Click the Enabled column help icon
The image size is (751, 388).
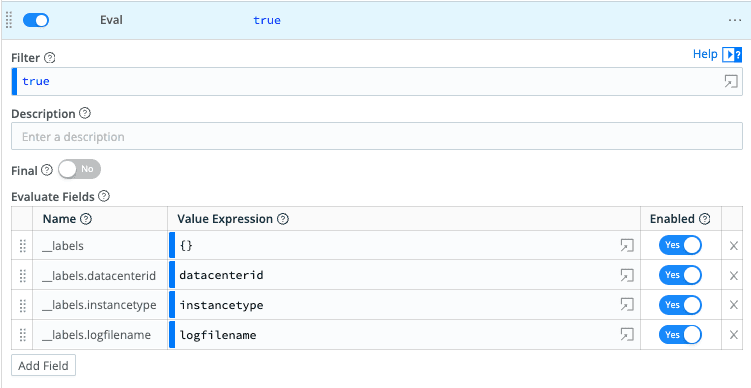tap(705, 219)
